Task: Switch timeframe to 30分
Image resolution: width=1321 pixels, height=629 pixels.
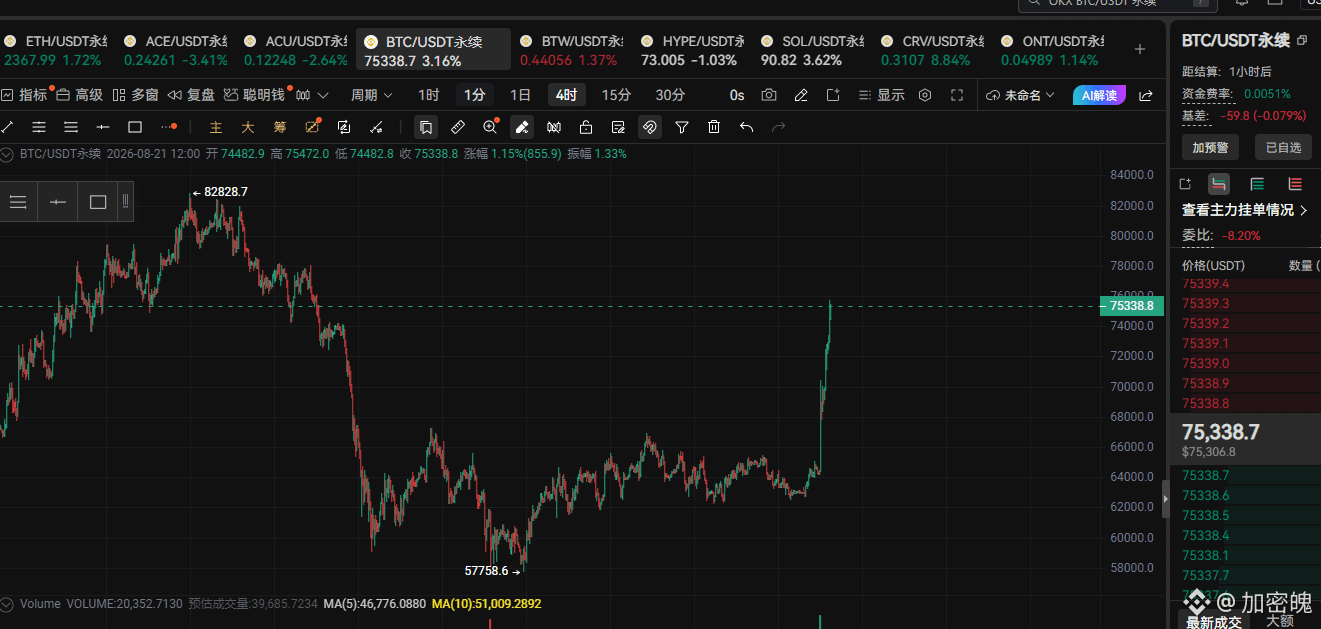Action: click(670, 95)
